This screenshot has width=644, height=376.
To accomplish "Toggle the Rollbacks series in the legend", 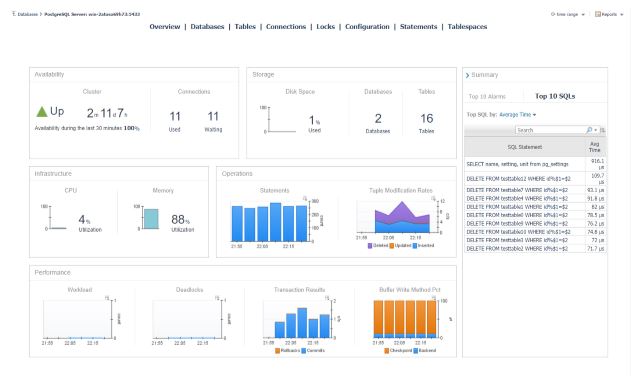I will 288,351.
